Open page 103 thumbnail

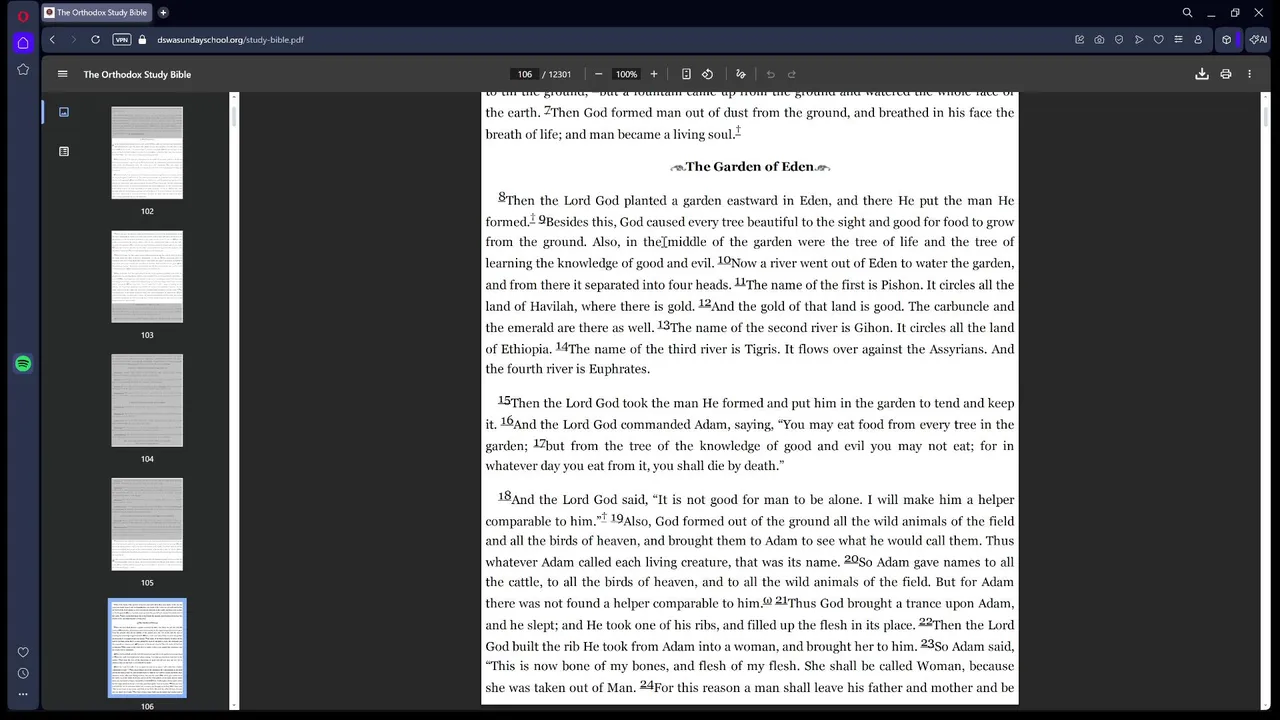(x=147, y=277)
